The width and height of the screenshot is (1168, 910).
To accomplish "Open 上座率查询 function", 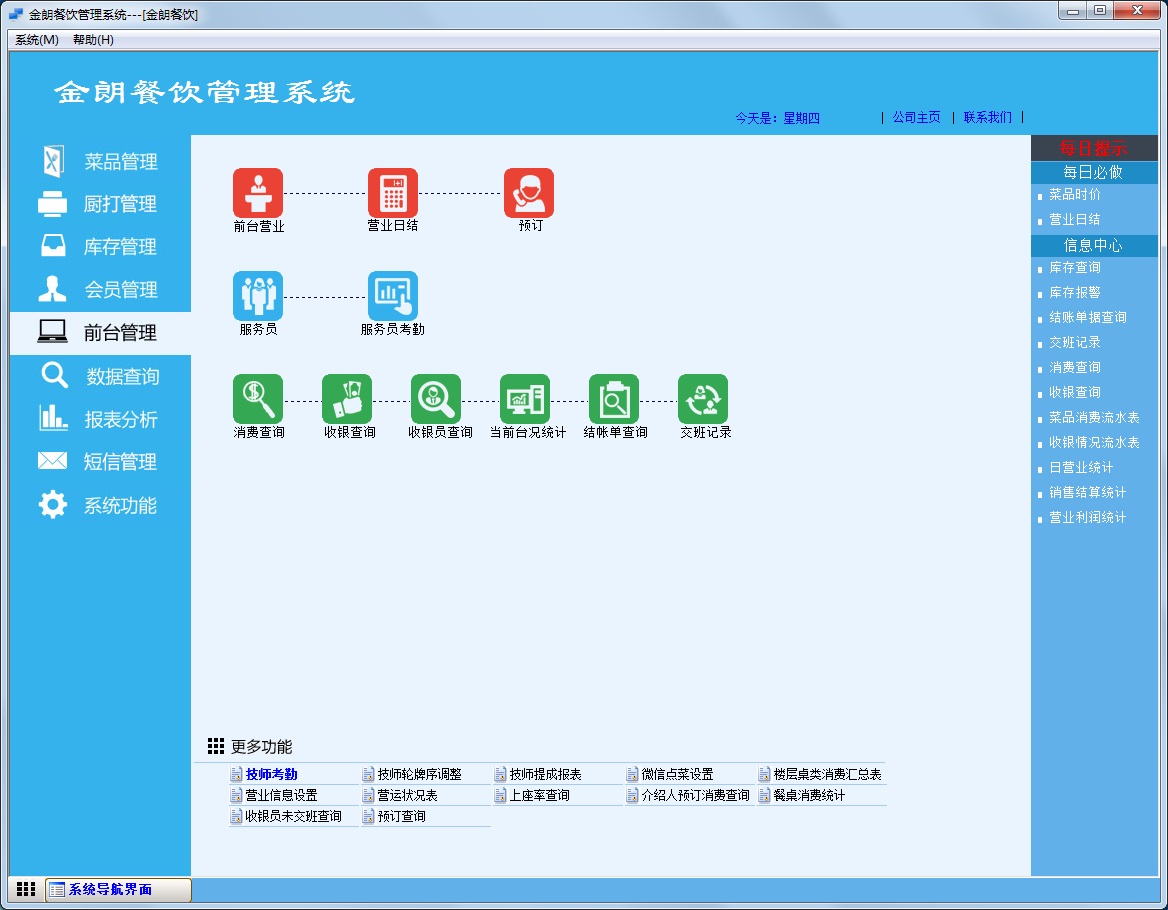I will click(539, 795).
